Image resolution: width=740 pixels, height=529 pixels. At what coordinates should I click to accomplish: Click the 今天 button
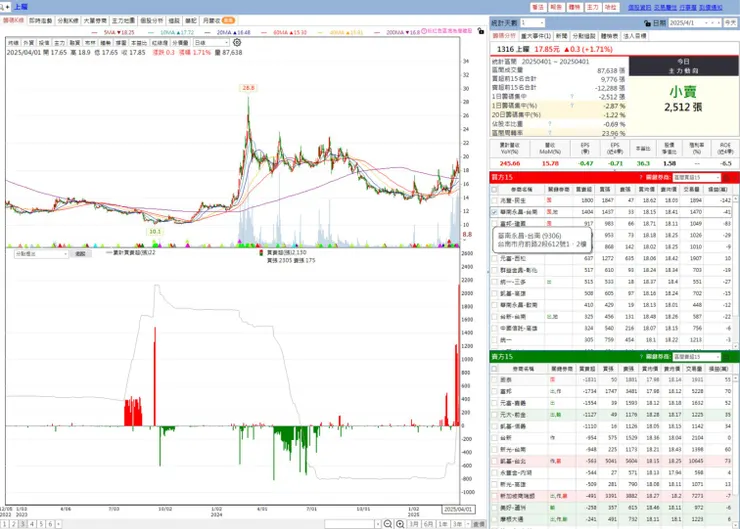[x=730, y=23]
